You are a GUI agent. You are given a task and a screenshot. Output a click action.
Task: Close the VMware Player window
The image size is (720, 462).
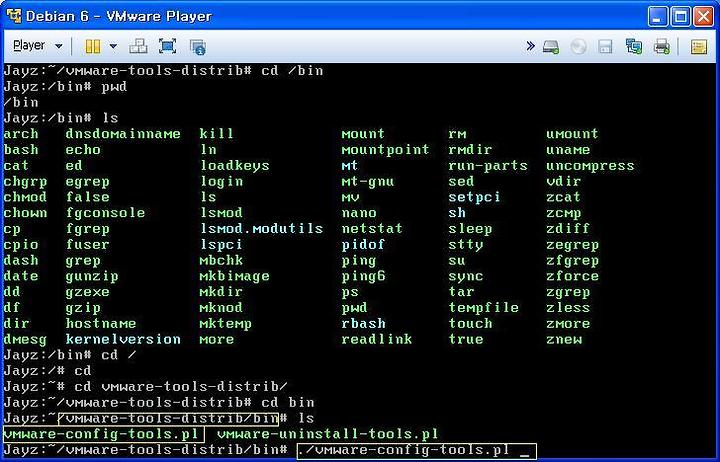pyautogui.click(x=703, y=17)
